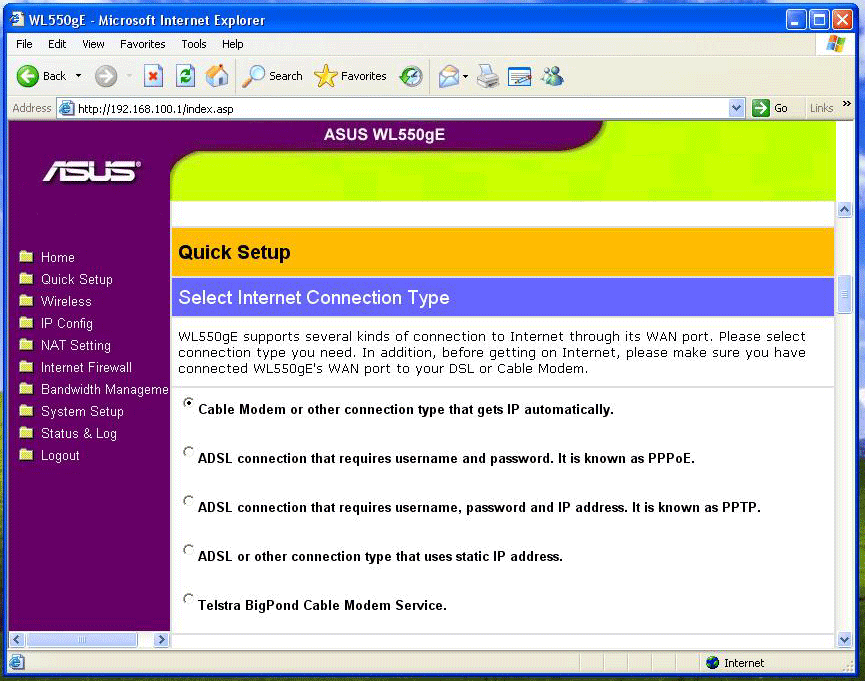
Task: Select Cable Modem automatic IP option
Action: pyautogui.click(x=188, y=403)
